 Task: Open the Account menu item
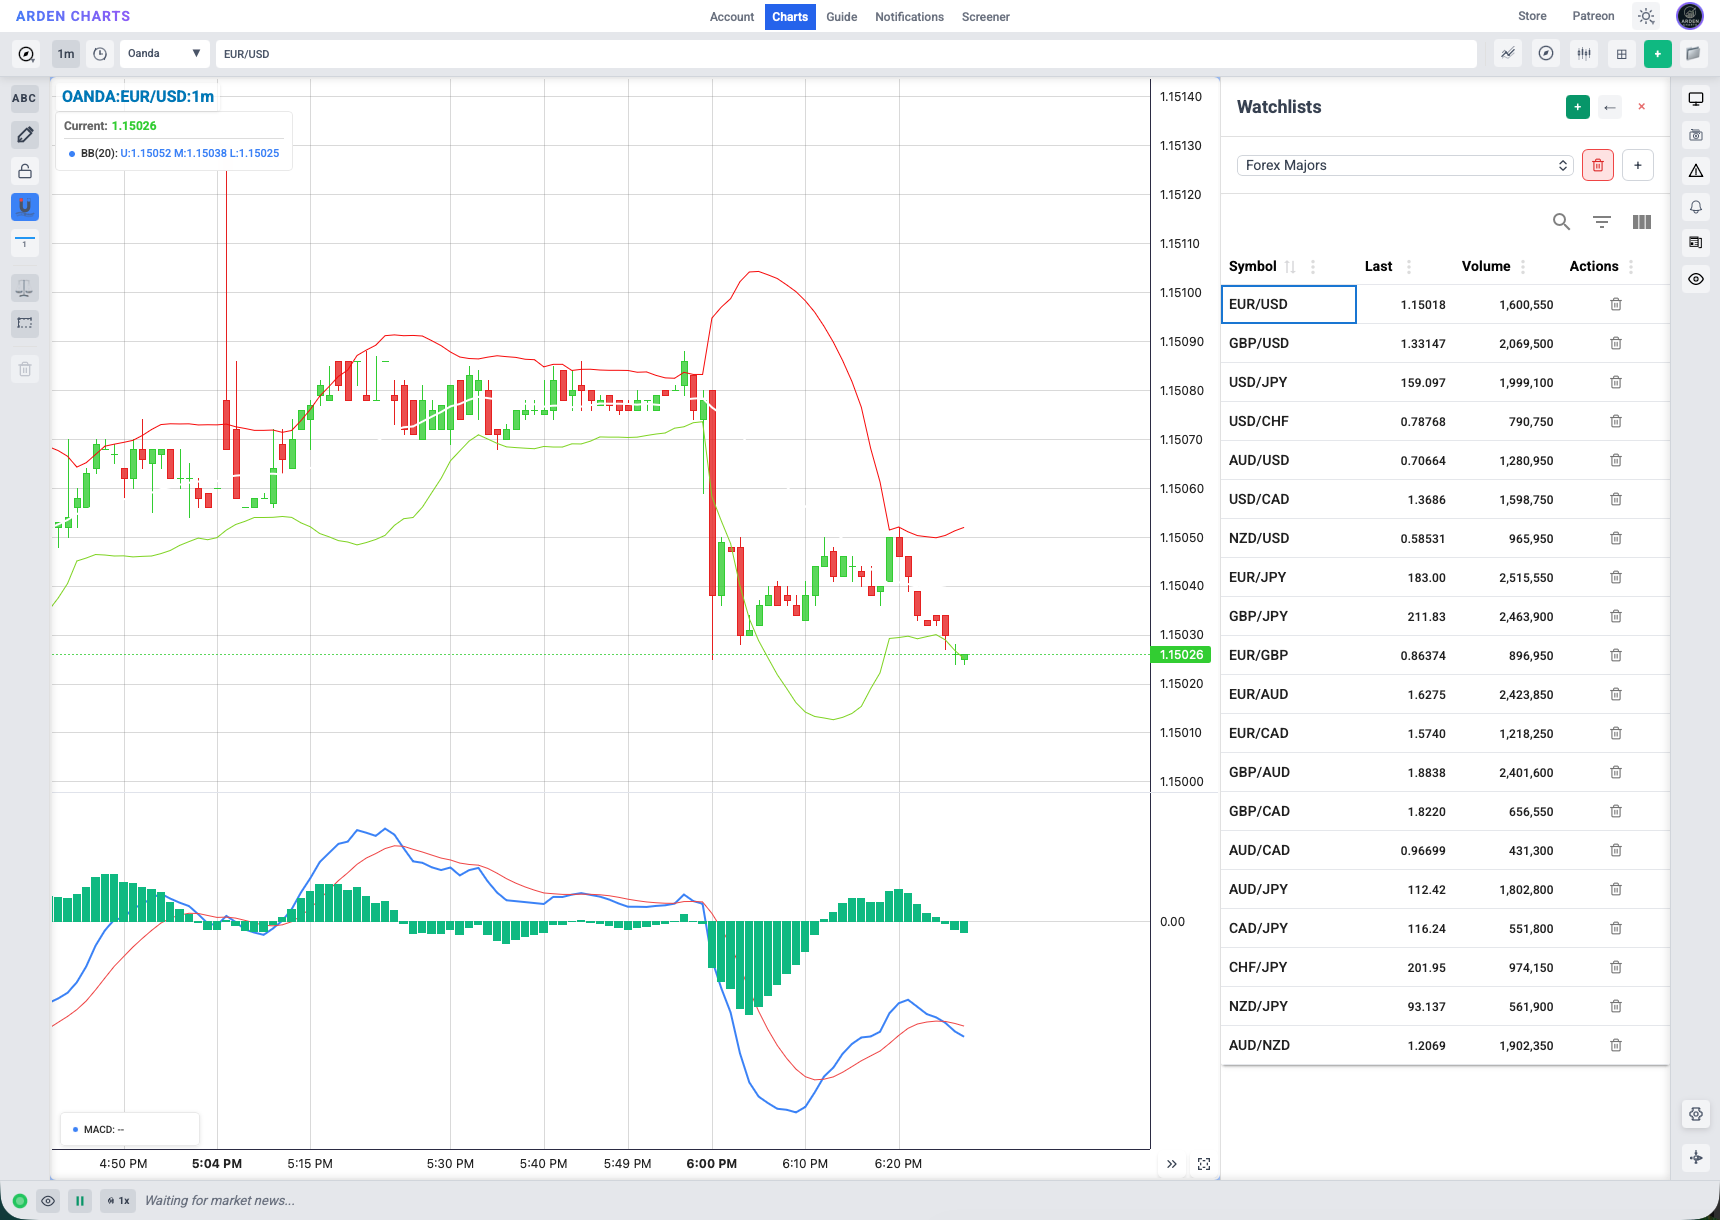click(x=731, y=17)
